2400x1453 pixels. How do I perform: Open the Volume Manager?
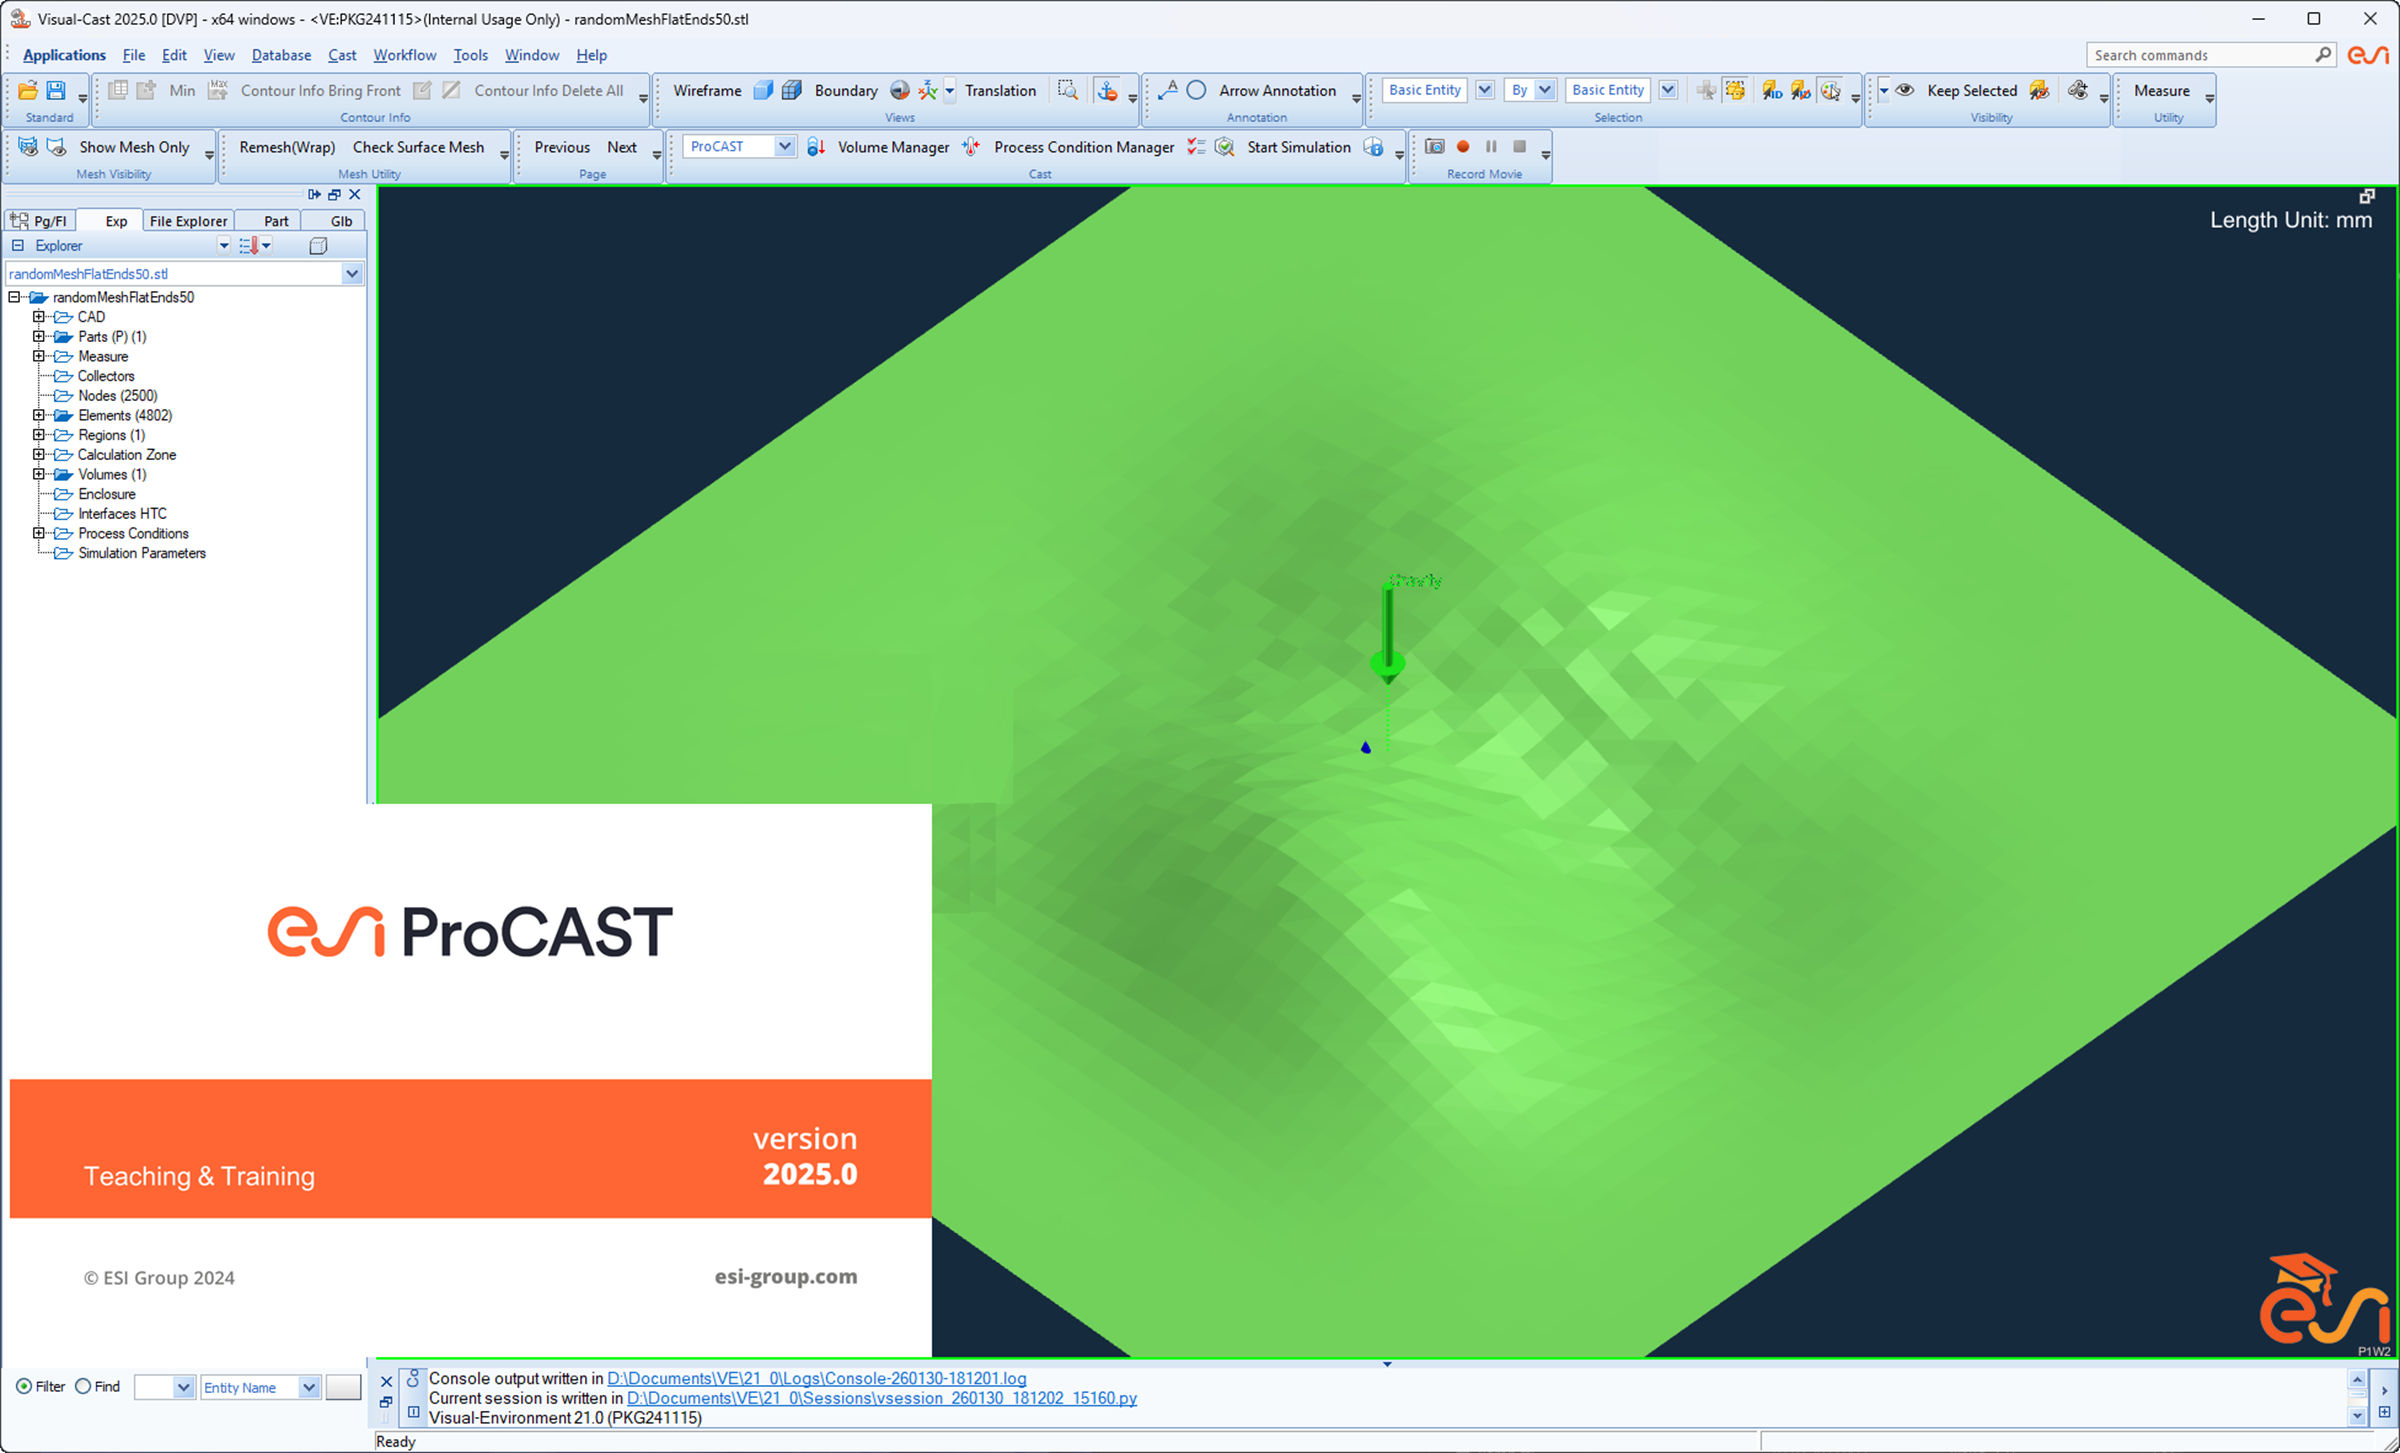coord(893,147)
